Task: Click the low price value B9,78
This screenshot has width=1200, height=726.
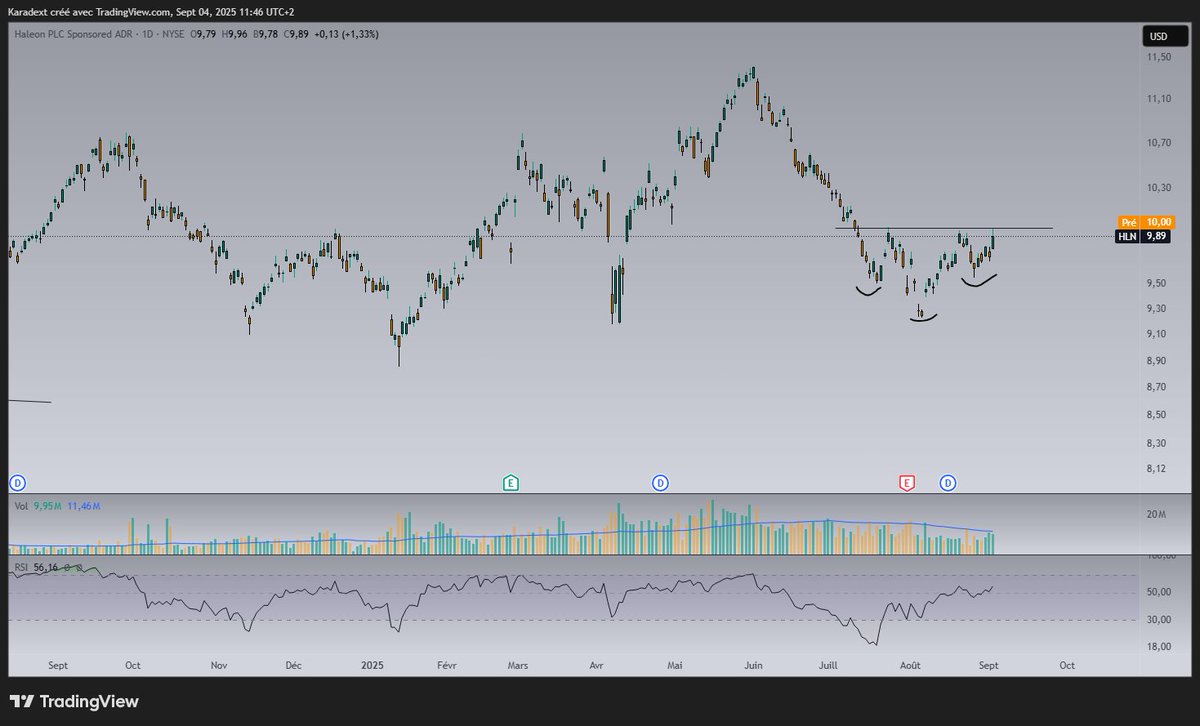Action: [x=266, y=34]
